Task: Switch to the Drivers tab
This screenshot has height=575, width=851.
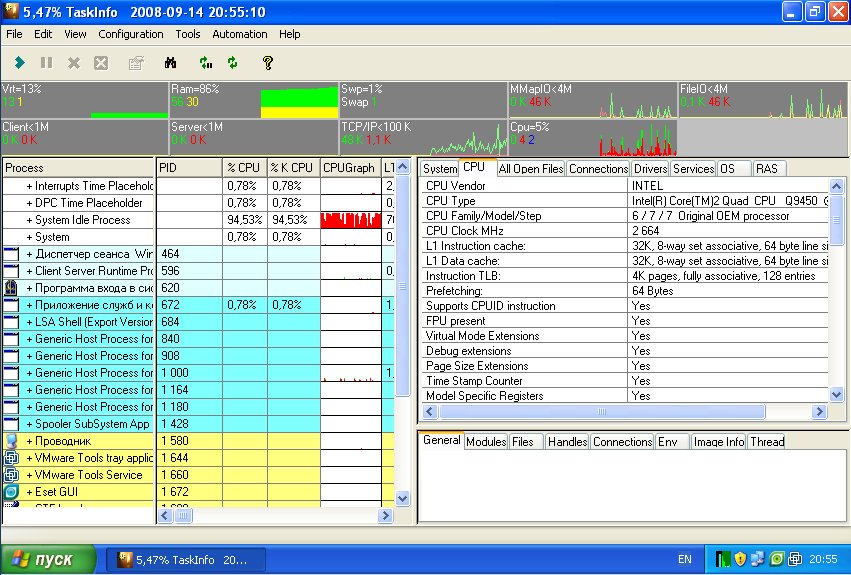Action: click(650, 169)
